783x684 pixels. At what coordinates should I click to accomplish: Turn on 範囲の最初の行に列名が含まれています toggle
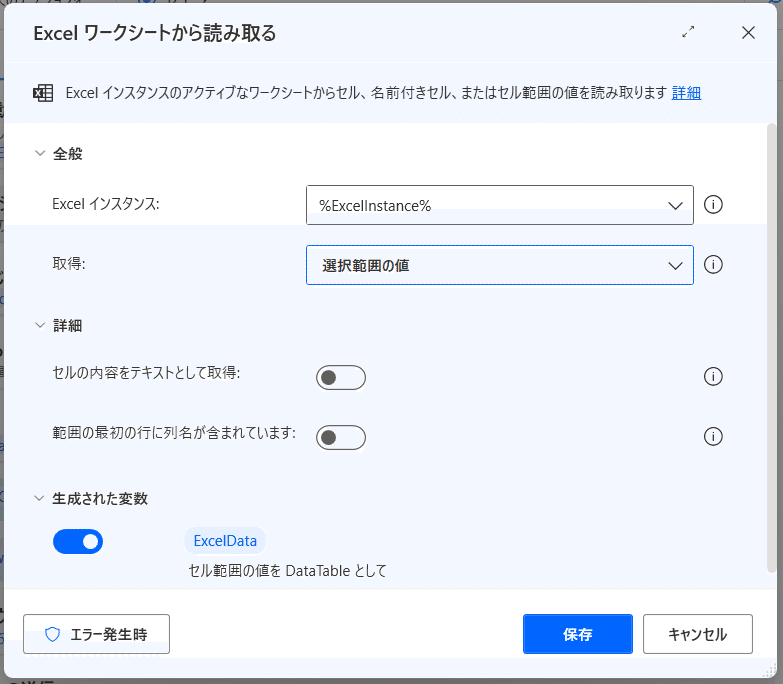tap(341, 437)
